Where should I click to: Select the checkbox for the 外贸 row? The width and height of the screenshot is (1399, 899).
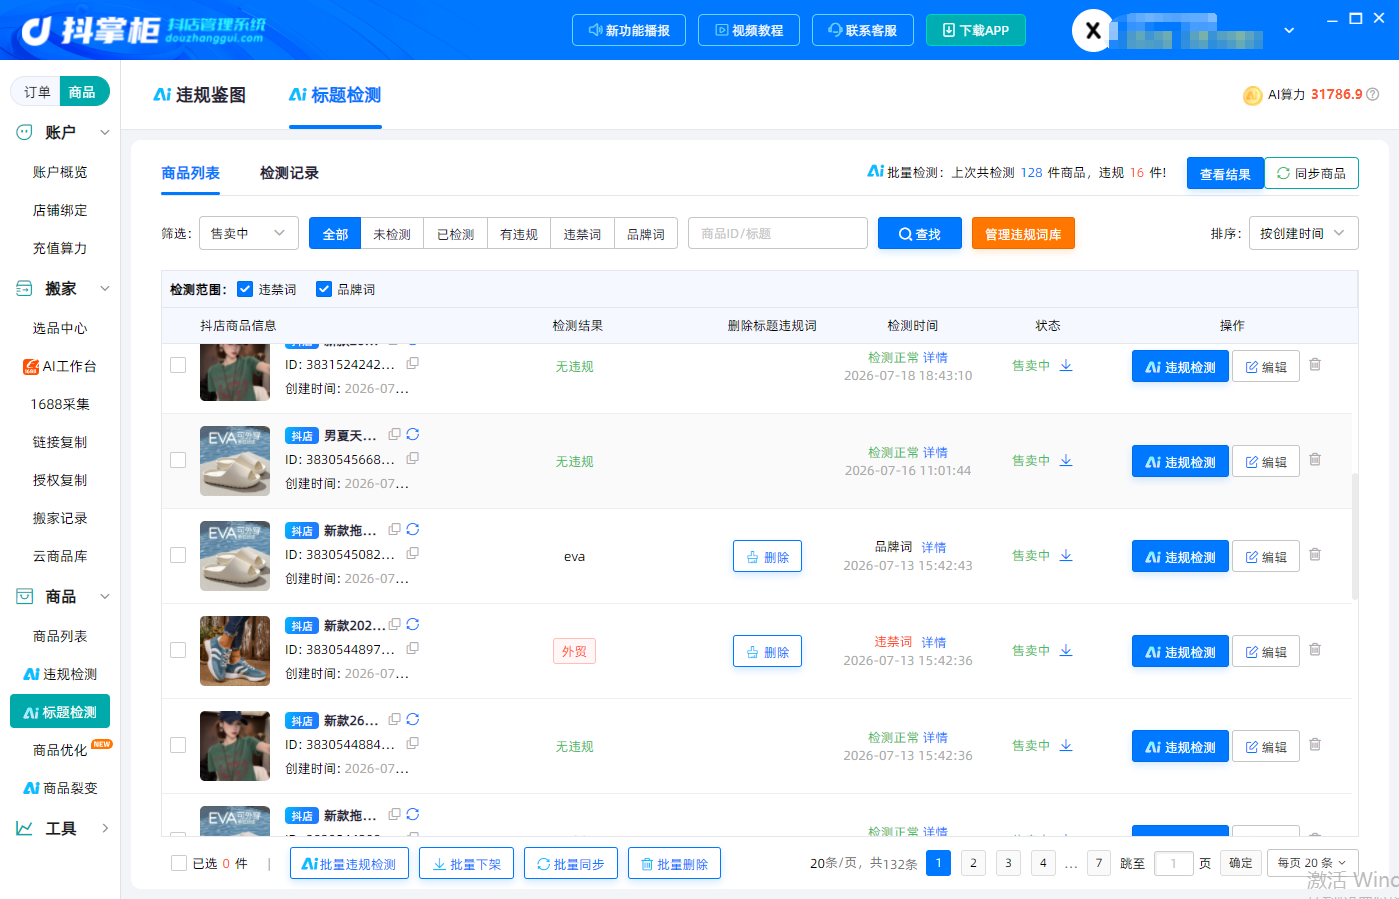178,650
